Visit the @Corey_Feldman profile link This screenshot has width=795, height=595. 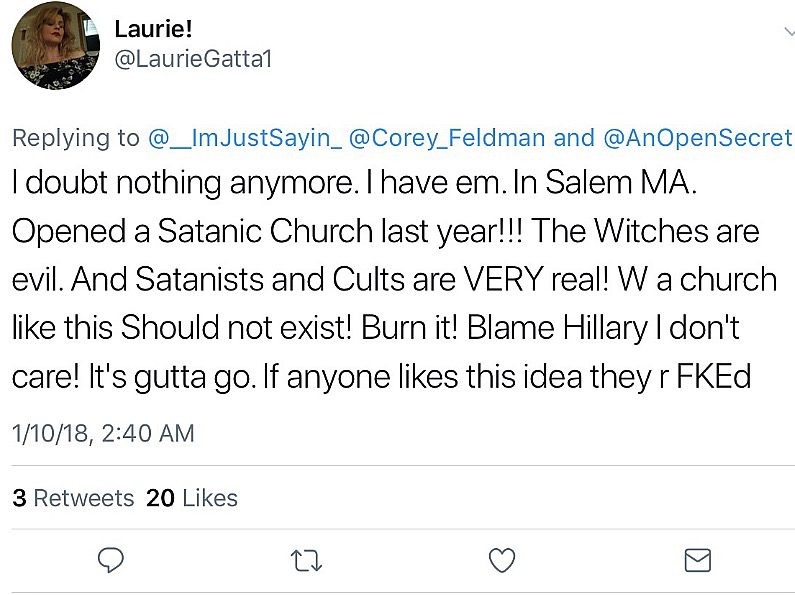(447, 138)
